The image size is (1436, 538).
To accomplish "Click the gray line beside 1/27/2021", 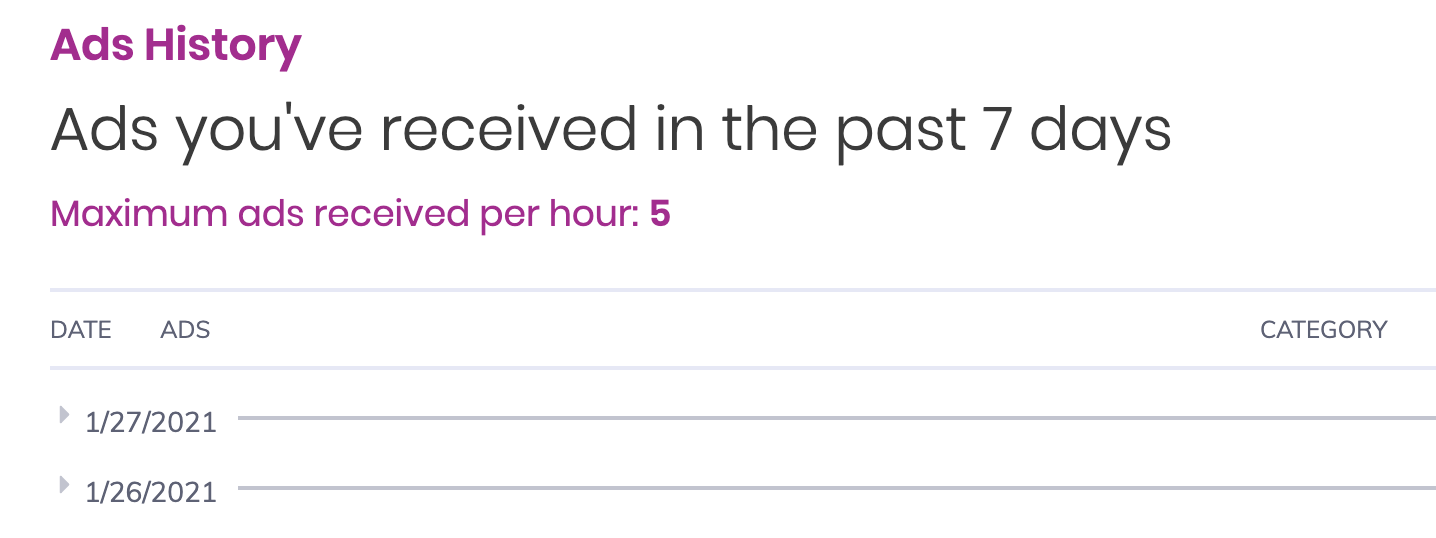I will pos(837,418).
